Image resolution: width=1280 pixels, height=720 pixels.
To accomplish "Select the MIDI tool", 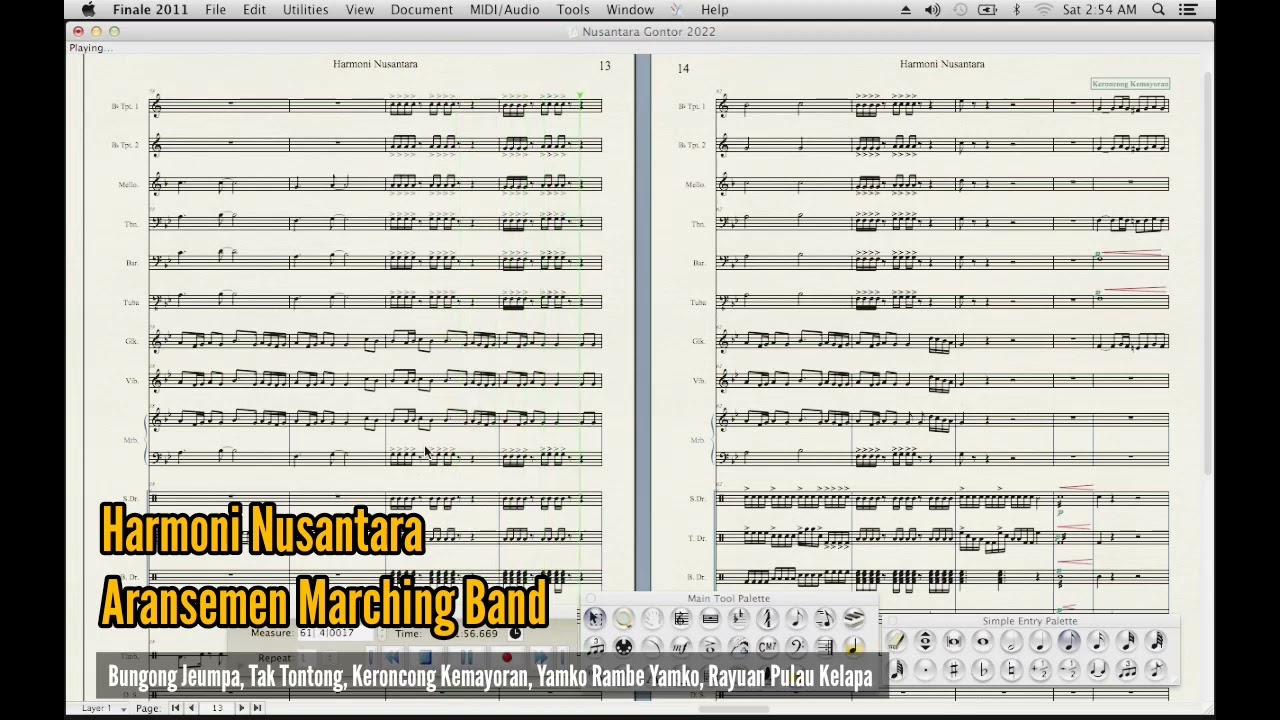I will click(x=623, y=647).
